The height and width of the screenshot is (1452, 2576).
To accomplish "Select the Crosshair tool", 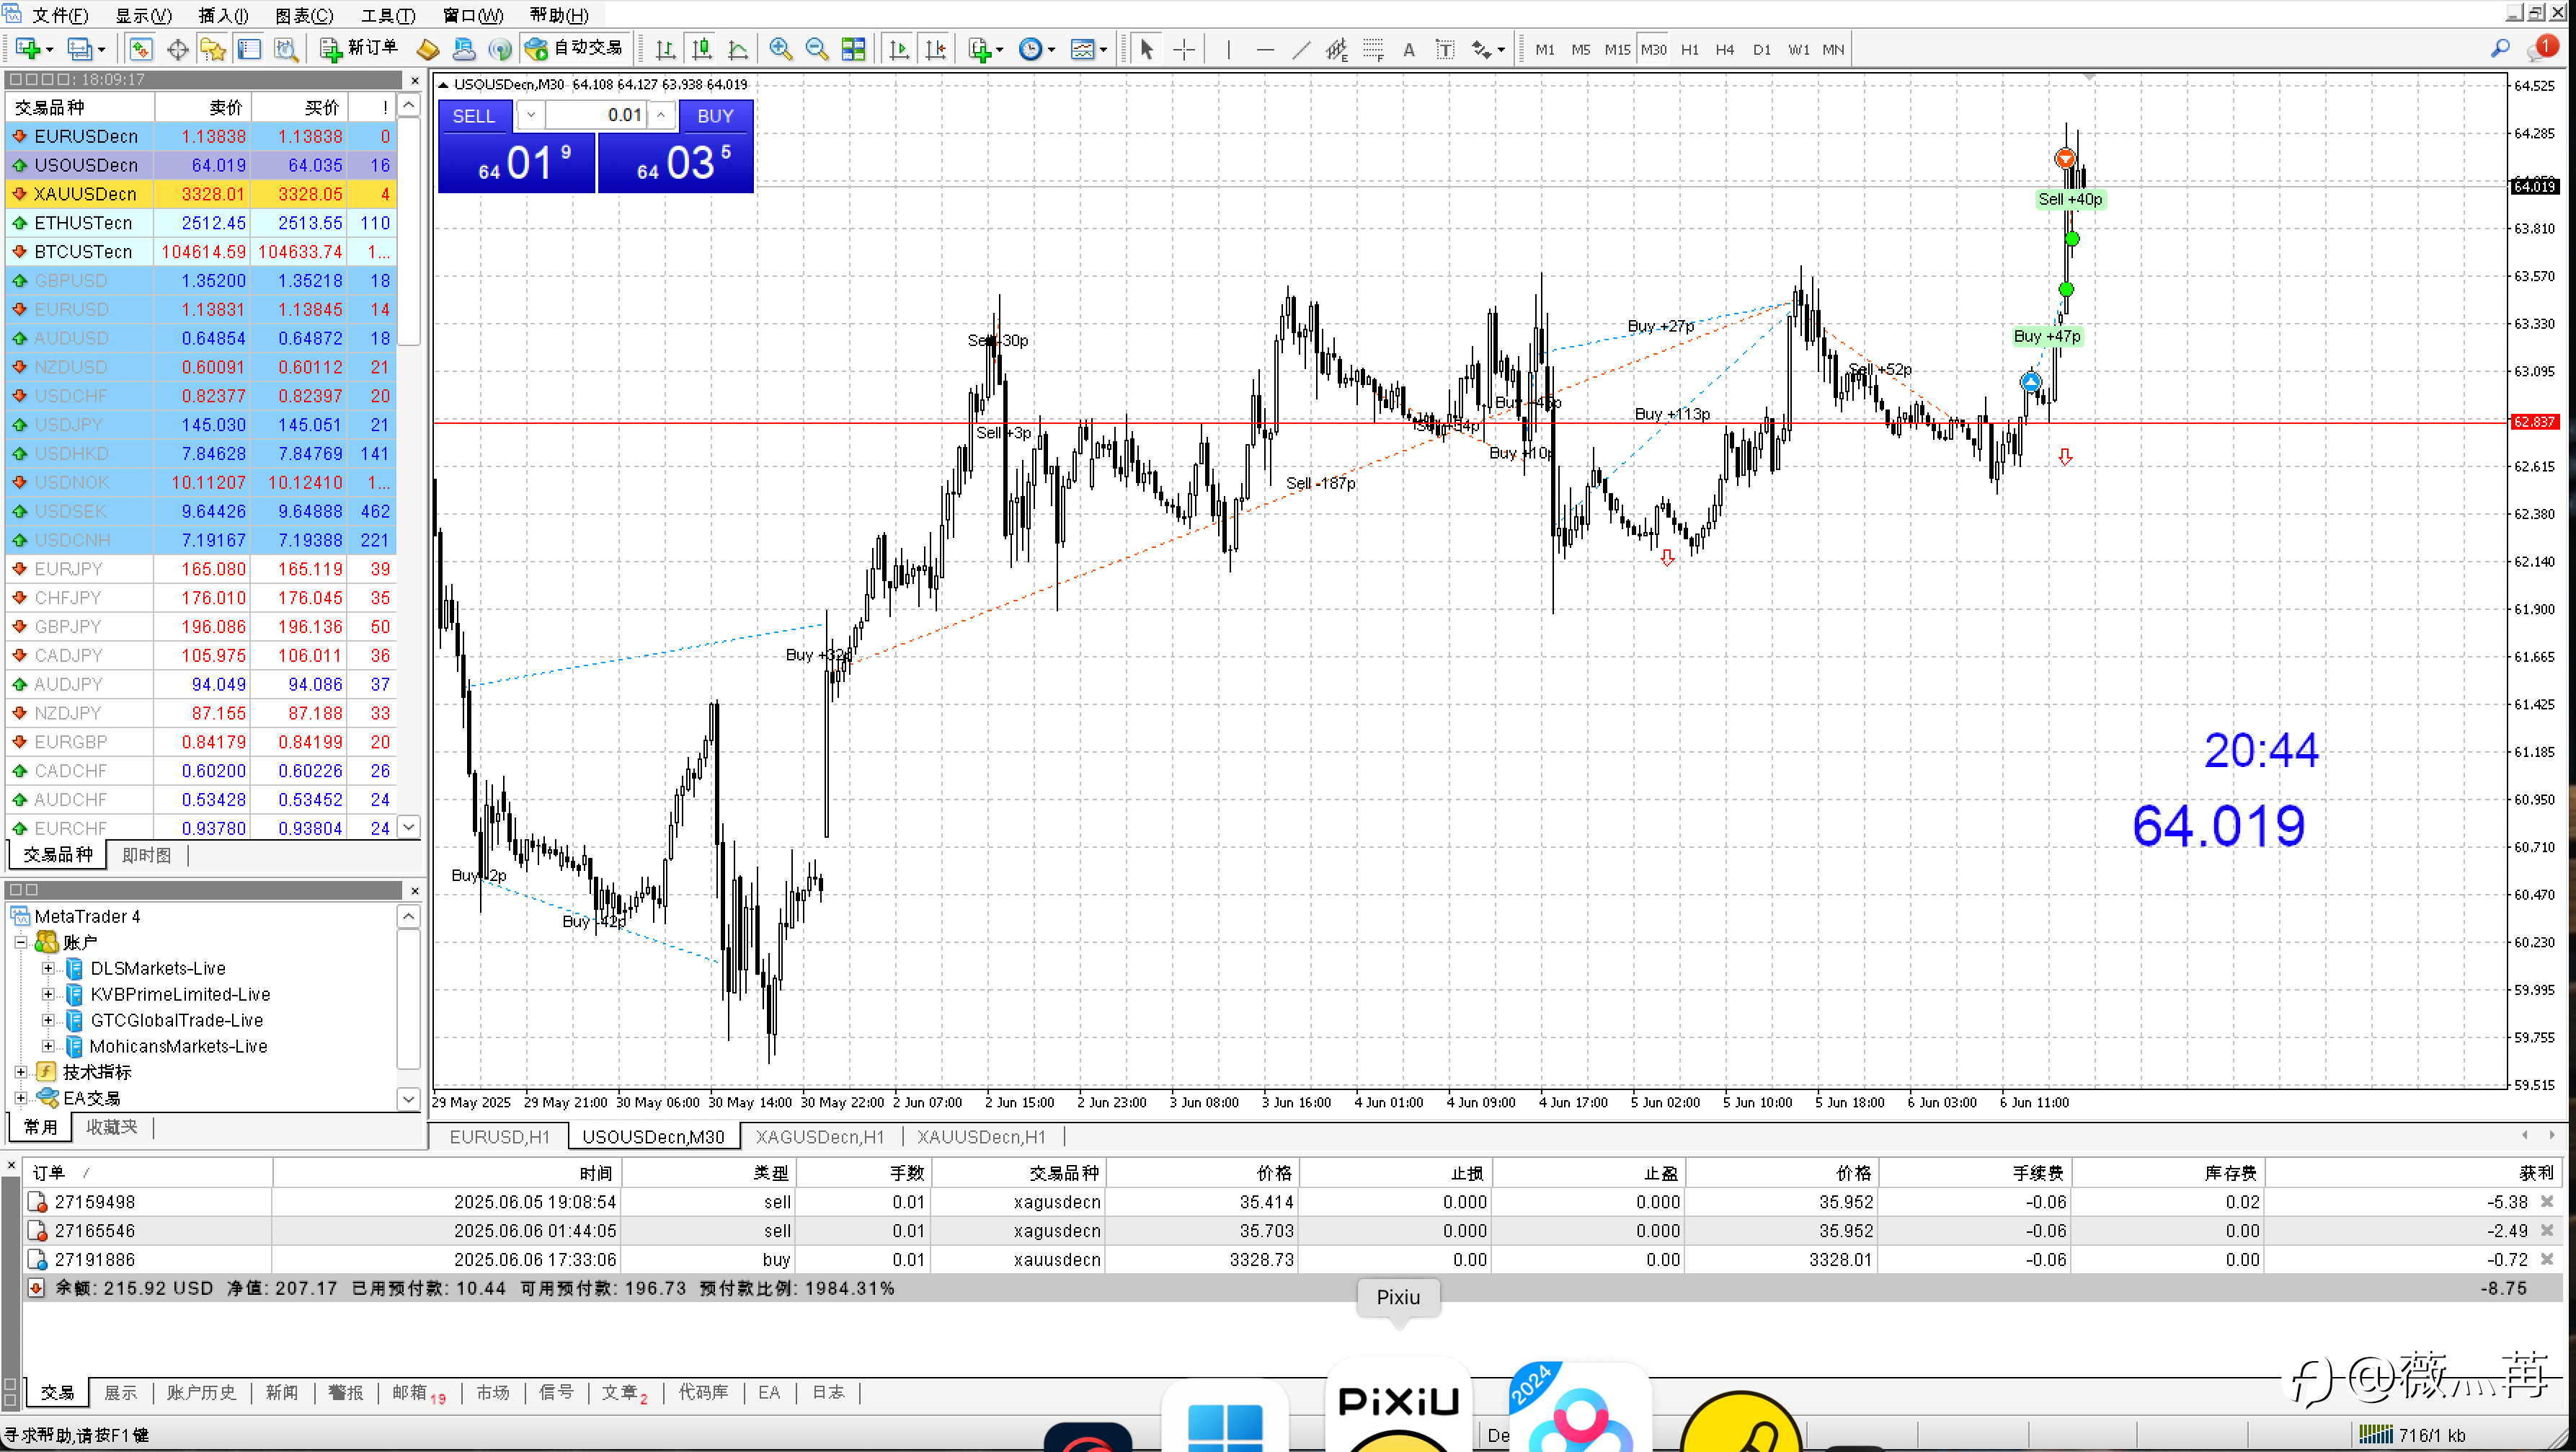I will pos(1183,49).
